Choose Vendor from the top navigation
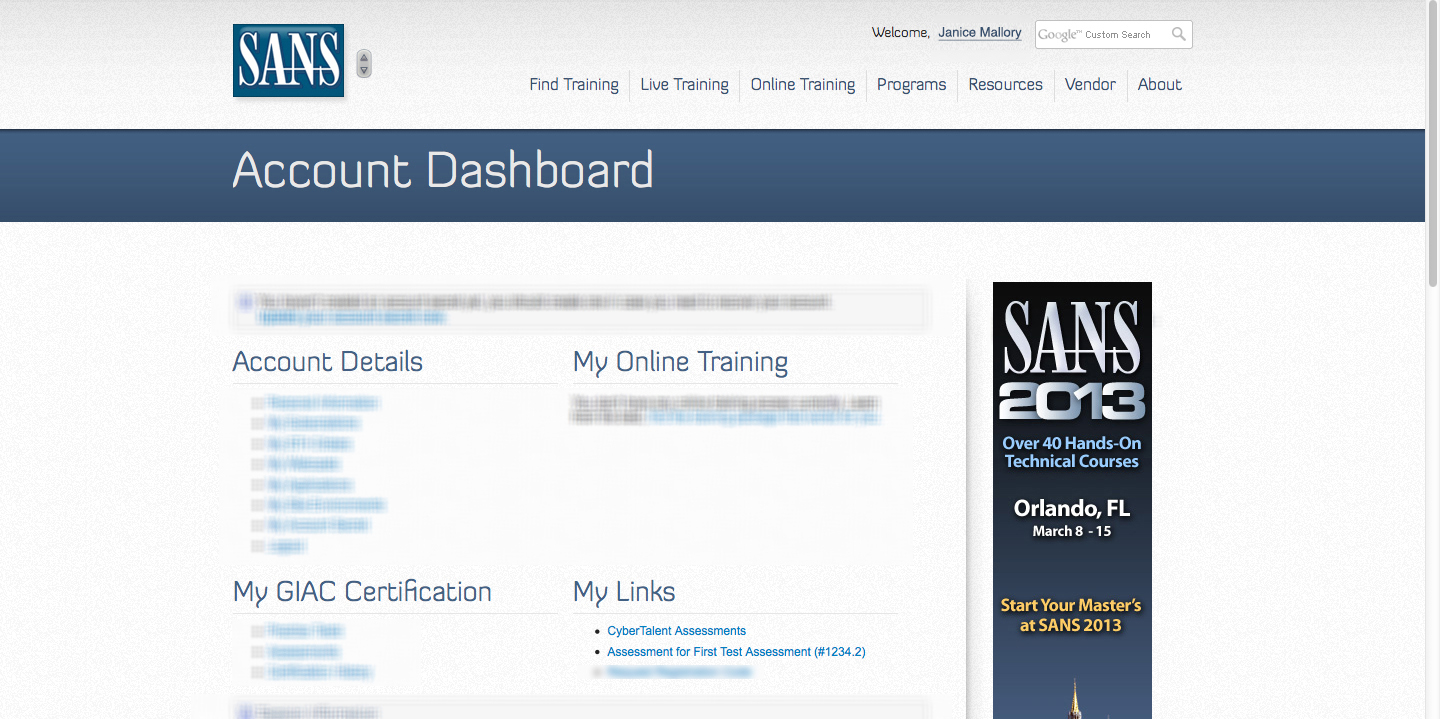This screenshot has height=719, width=1440. pyautogui.click(x=1090, y=85)
